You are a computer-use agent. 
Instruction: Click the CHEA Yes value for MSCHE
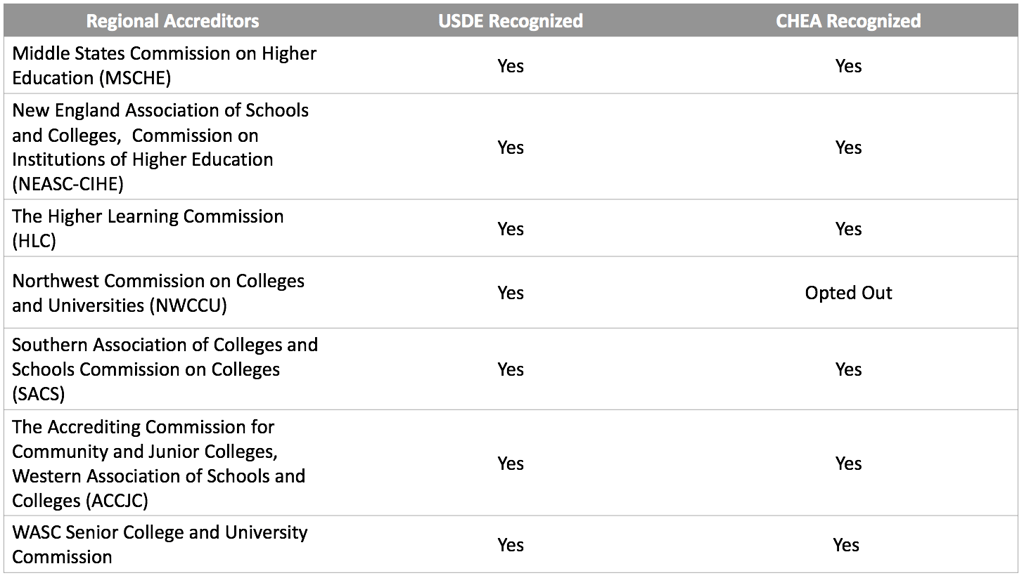[848, 66]
